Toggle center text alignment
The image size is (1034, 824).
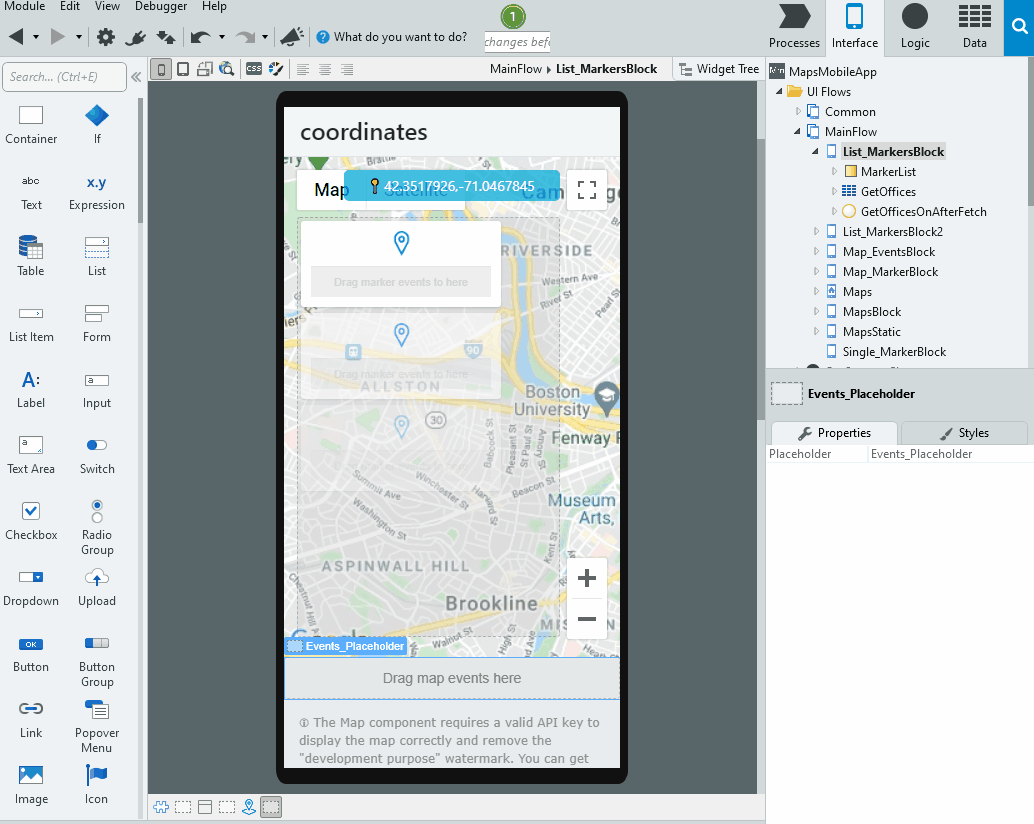[325, 69]
